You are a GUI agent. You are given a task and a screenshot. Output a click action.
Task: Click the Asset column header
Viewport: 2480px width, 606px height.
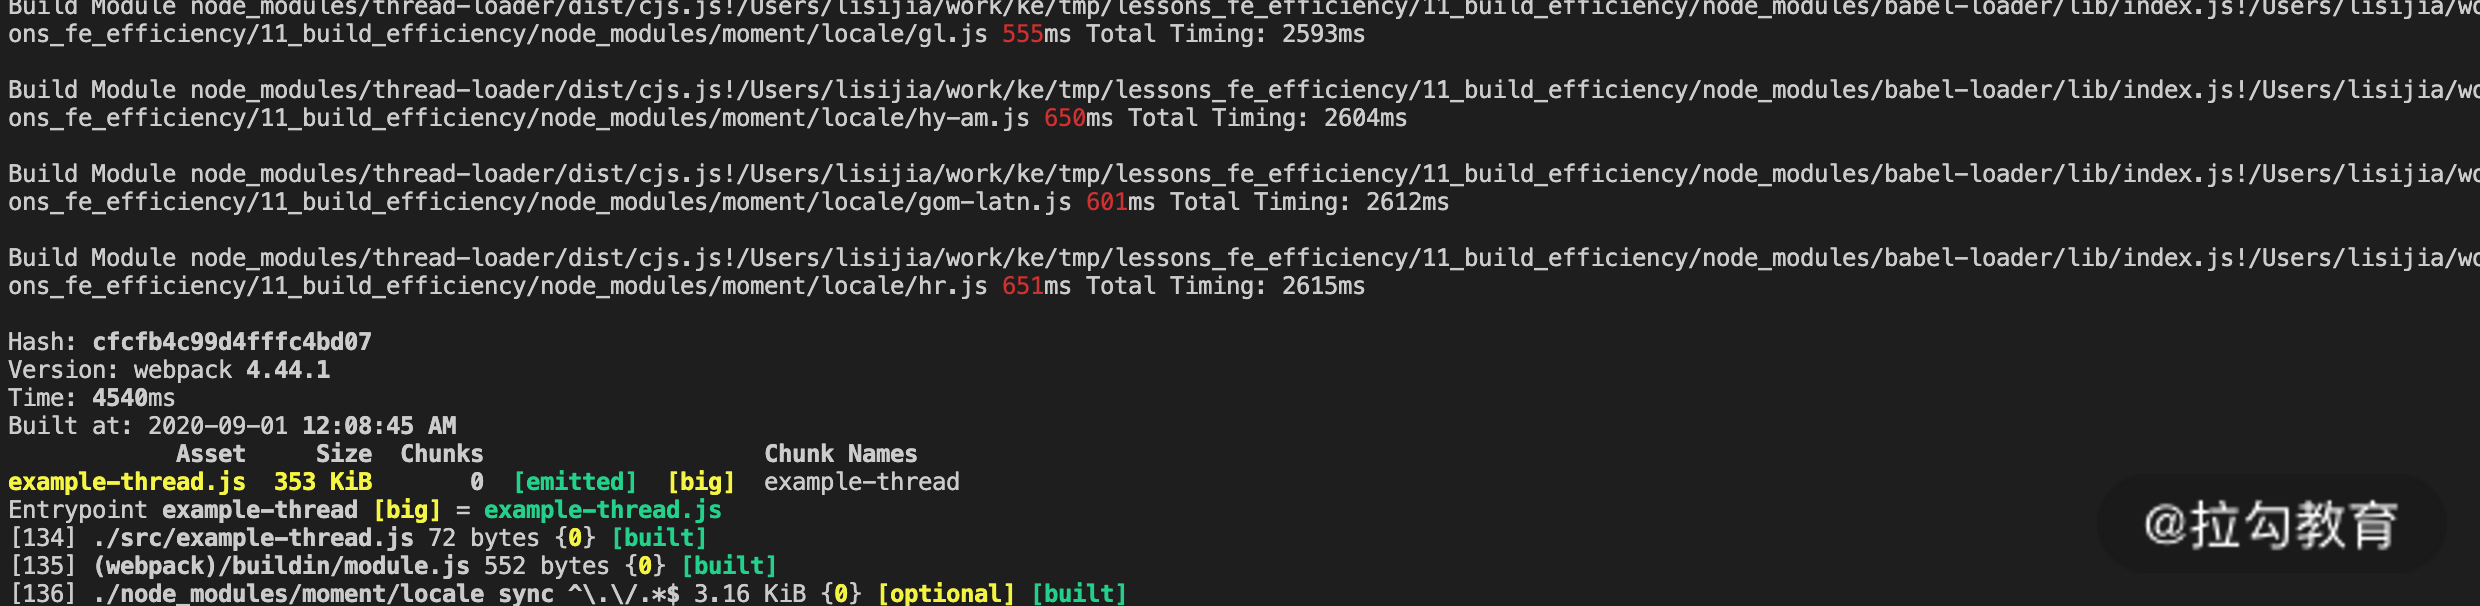point(211,454)
